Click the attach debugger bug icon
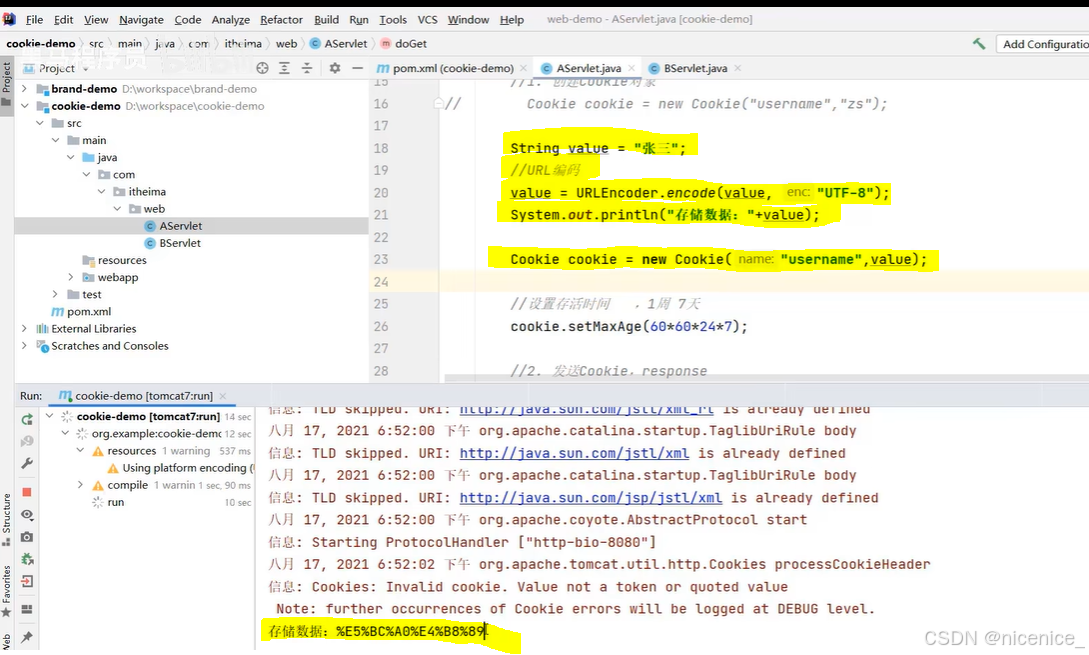The width and height of the screenshot is (1089, 655). [x=27, y=559]
